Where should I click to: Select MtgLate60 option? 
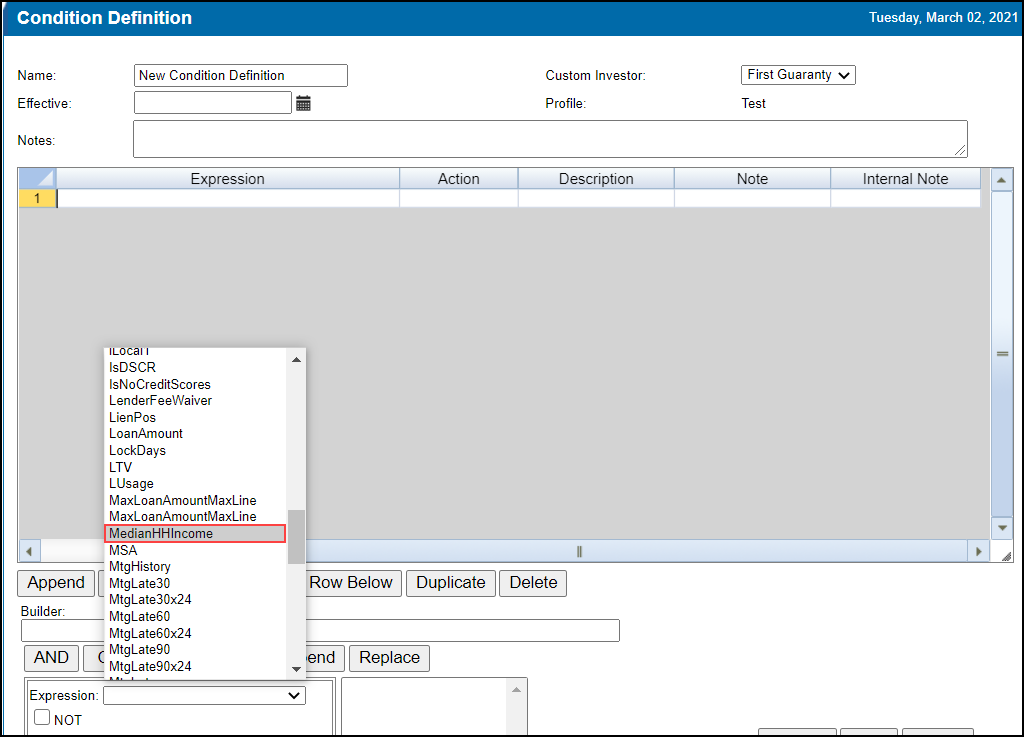click(x=195, y=617)
